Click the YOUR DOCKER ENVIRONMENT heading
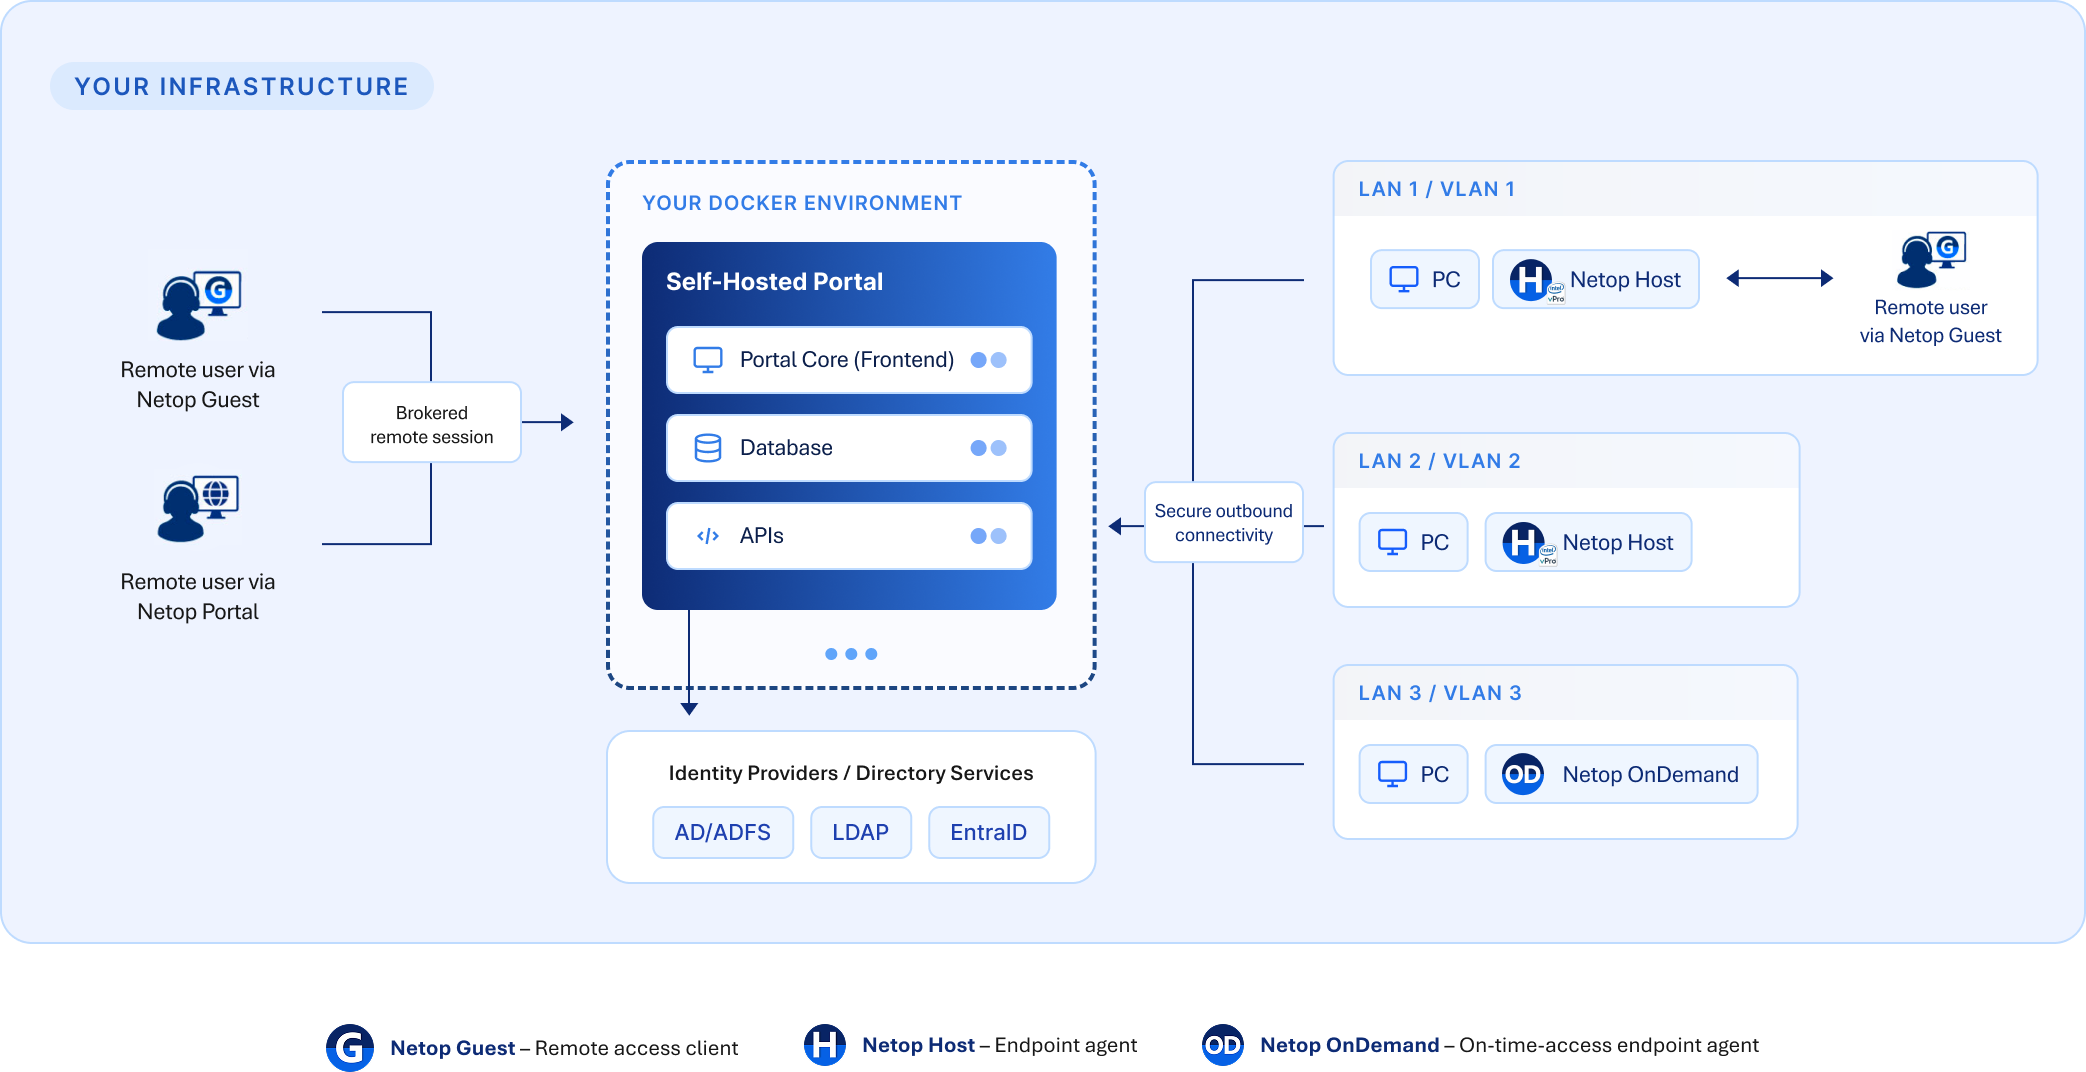Screen dimensions: 2086x1072 (x=802, y=203)
